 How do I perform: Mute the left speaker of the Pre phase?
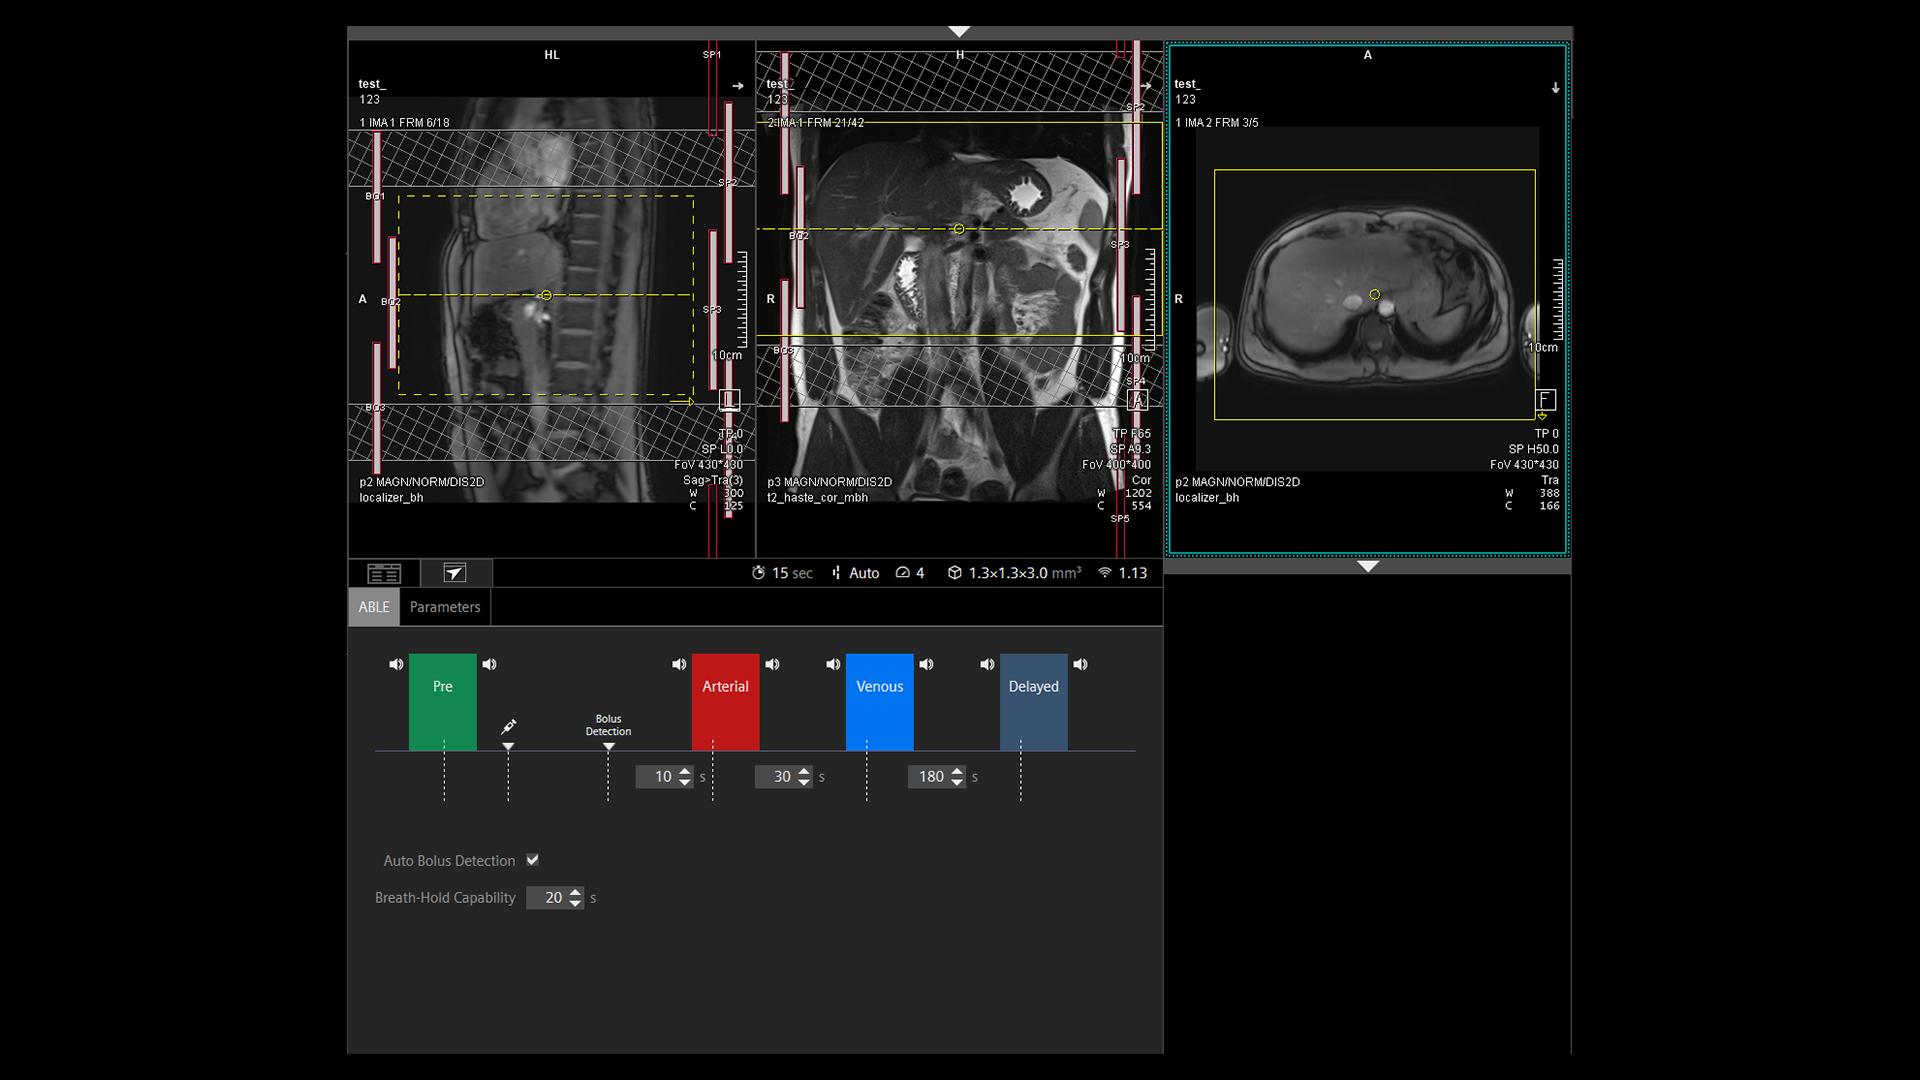pyautogui.click(x=396, y=663)
